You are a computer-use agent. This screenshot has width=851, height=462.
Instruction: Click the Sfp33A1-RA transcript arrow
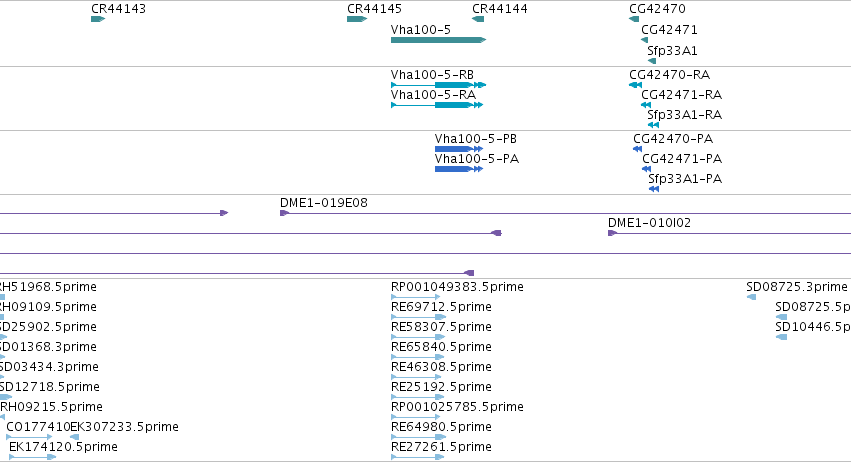click(x=653, y=125)
